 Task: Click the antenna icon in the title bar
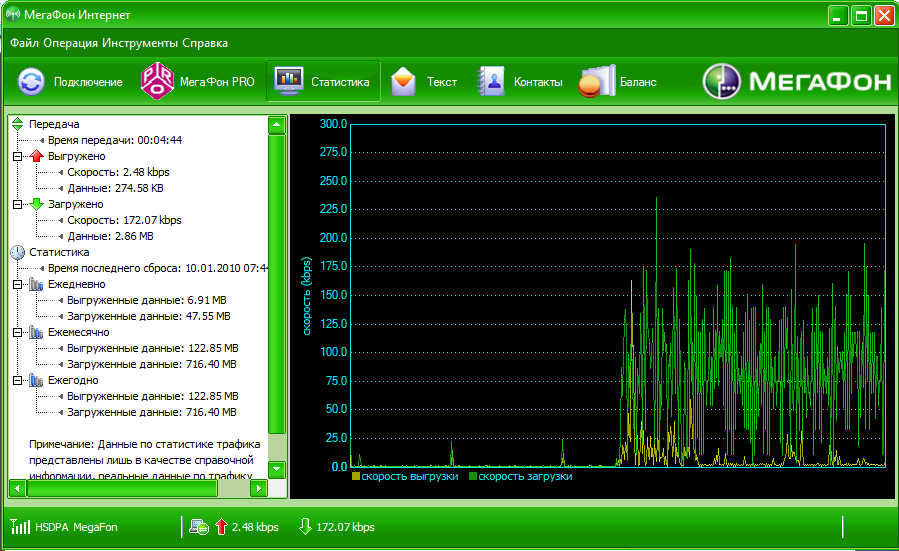pyautogui.click(x=13, y=14)
